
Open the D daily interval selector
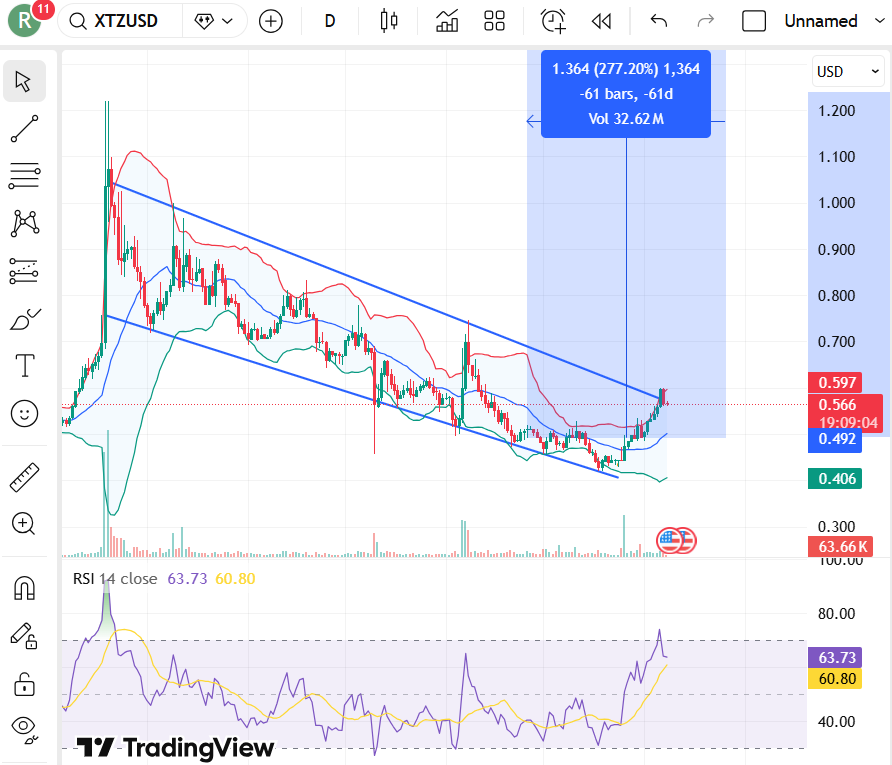pos(329,20)
